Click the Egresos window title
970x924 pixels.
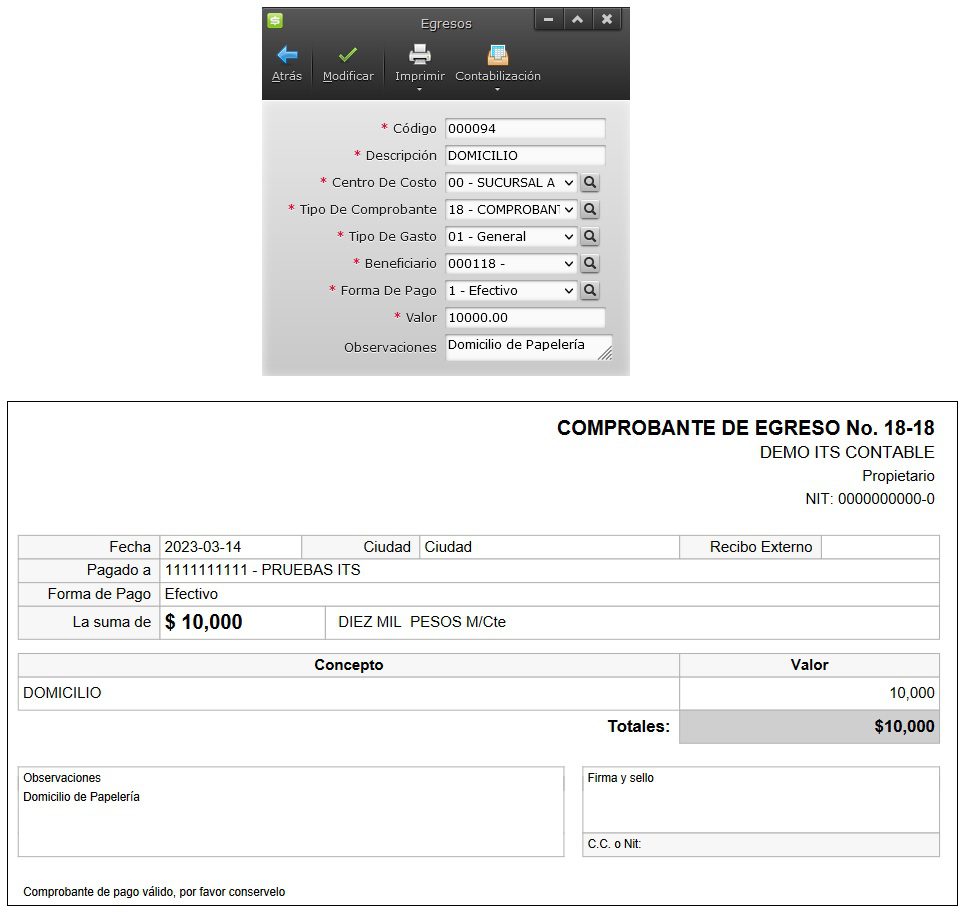[x=446, y=24]
